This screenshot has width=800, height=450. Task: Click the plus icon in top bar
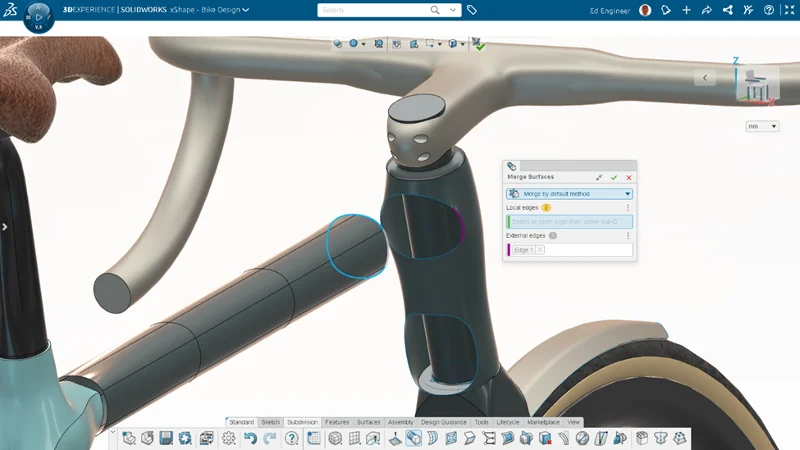[x=686, y=10]
